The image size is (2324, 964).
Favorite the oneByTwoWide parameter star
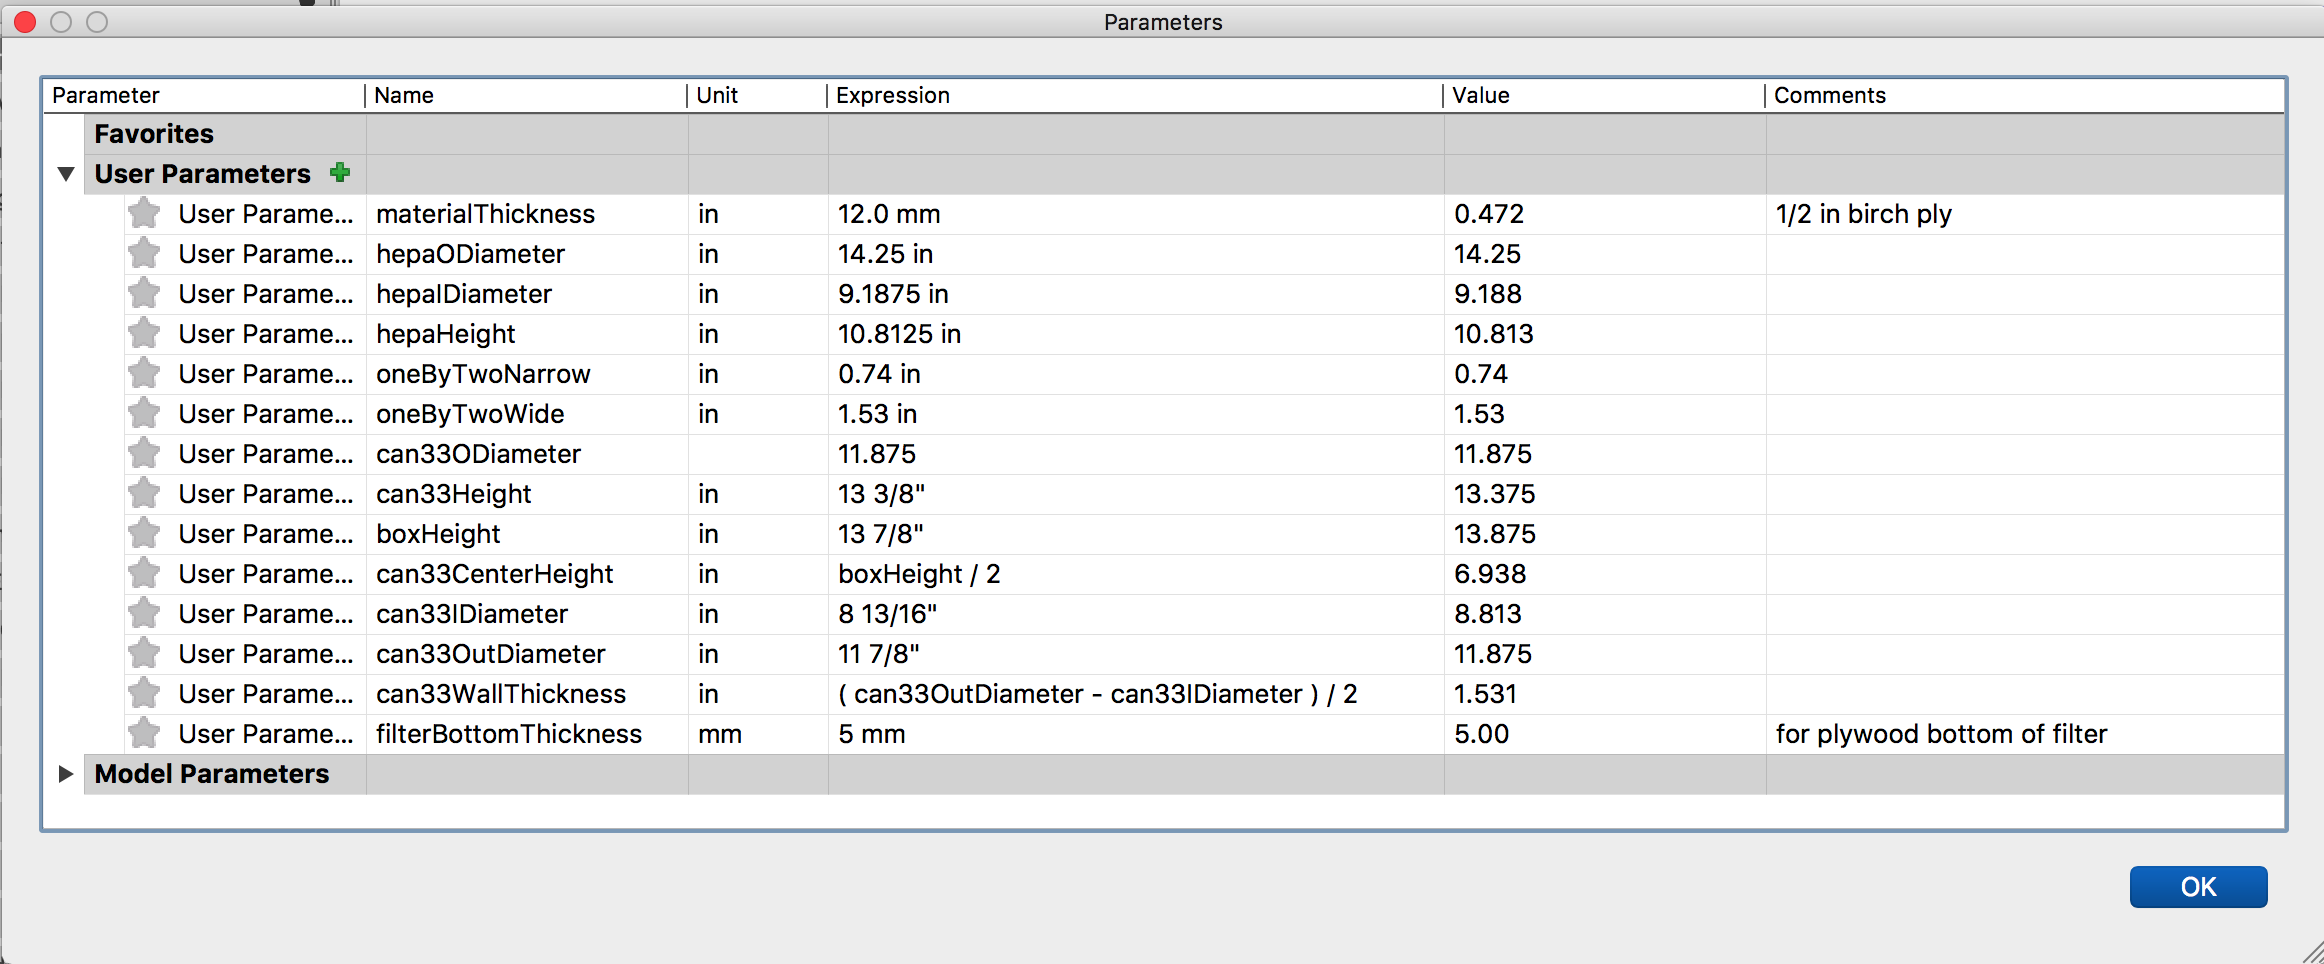tap(144, 413)
